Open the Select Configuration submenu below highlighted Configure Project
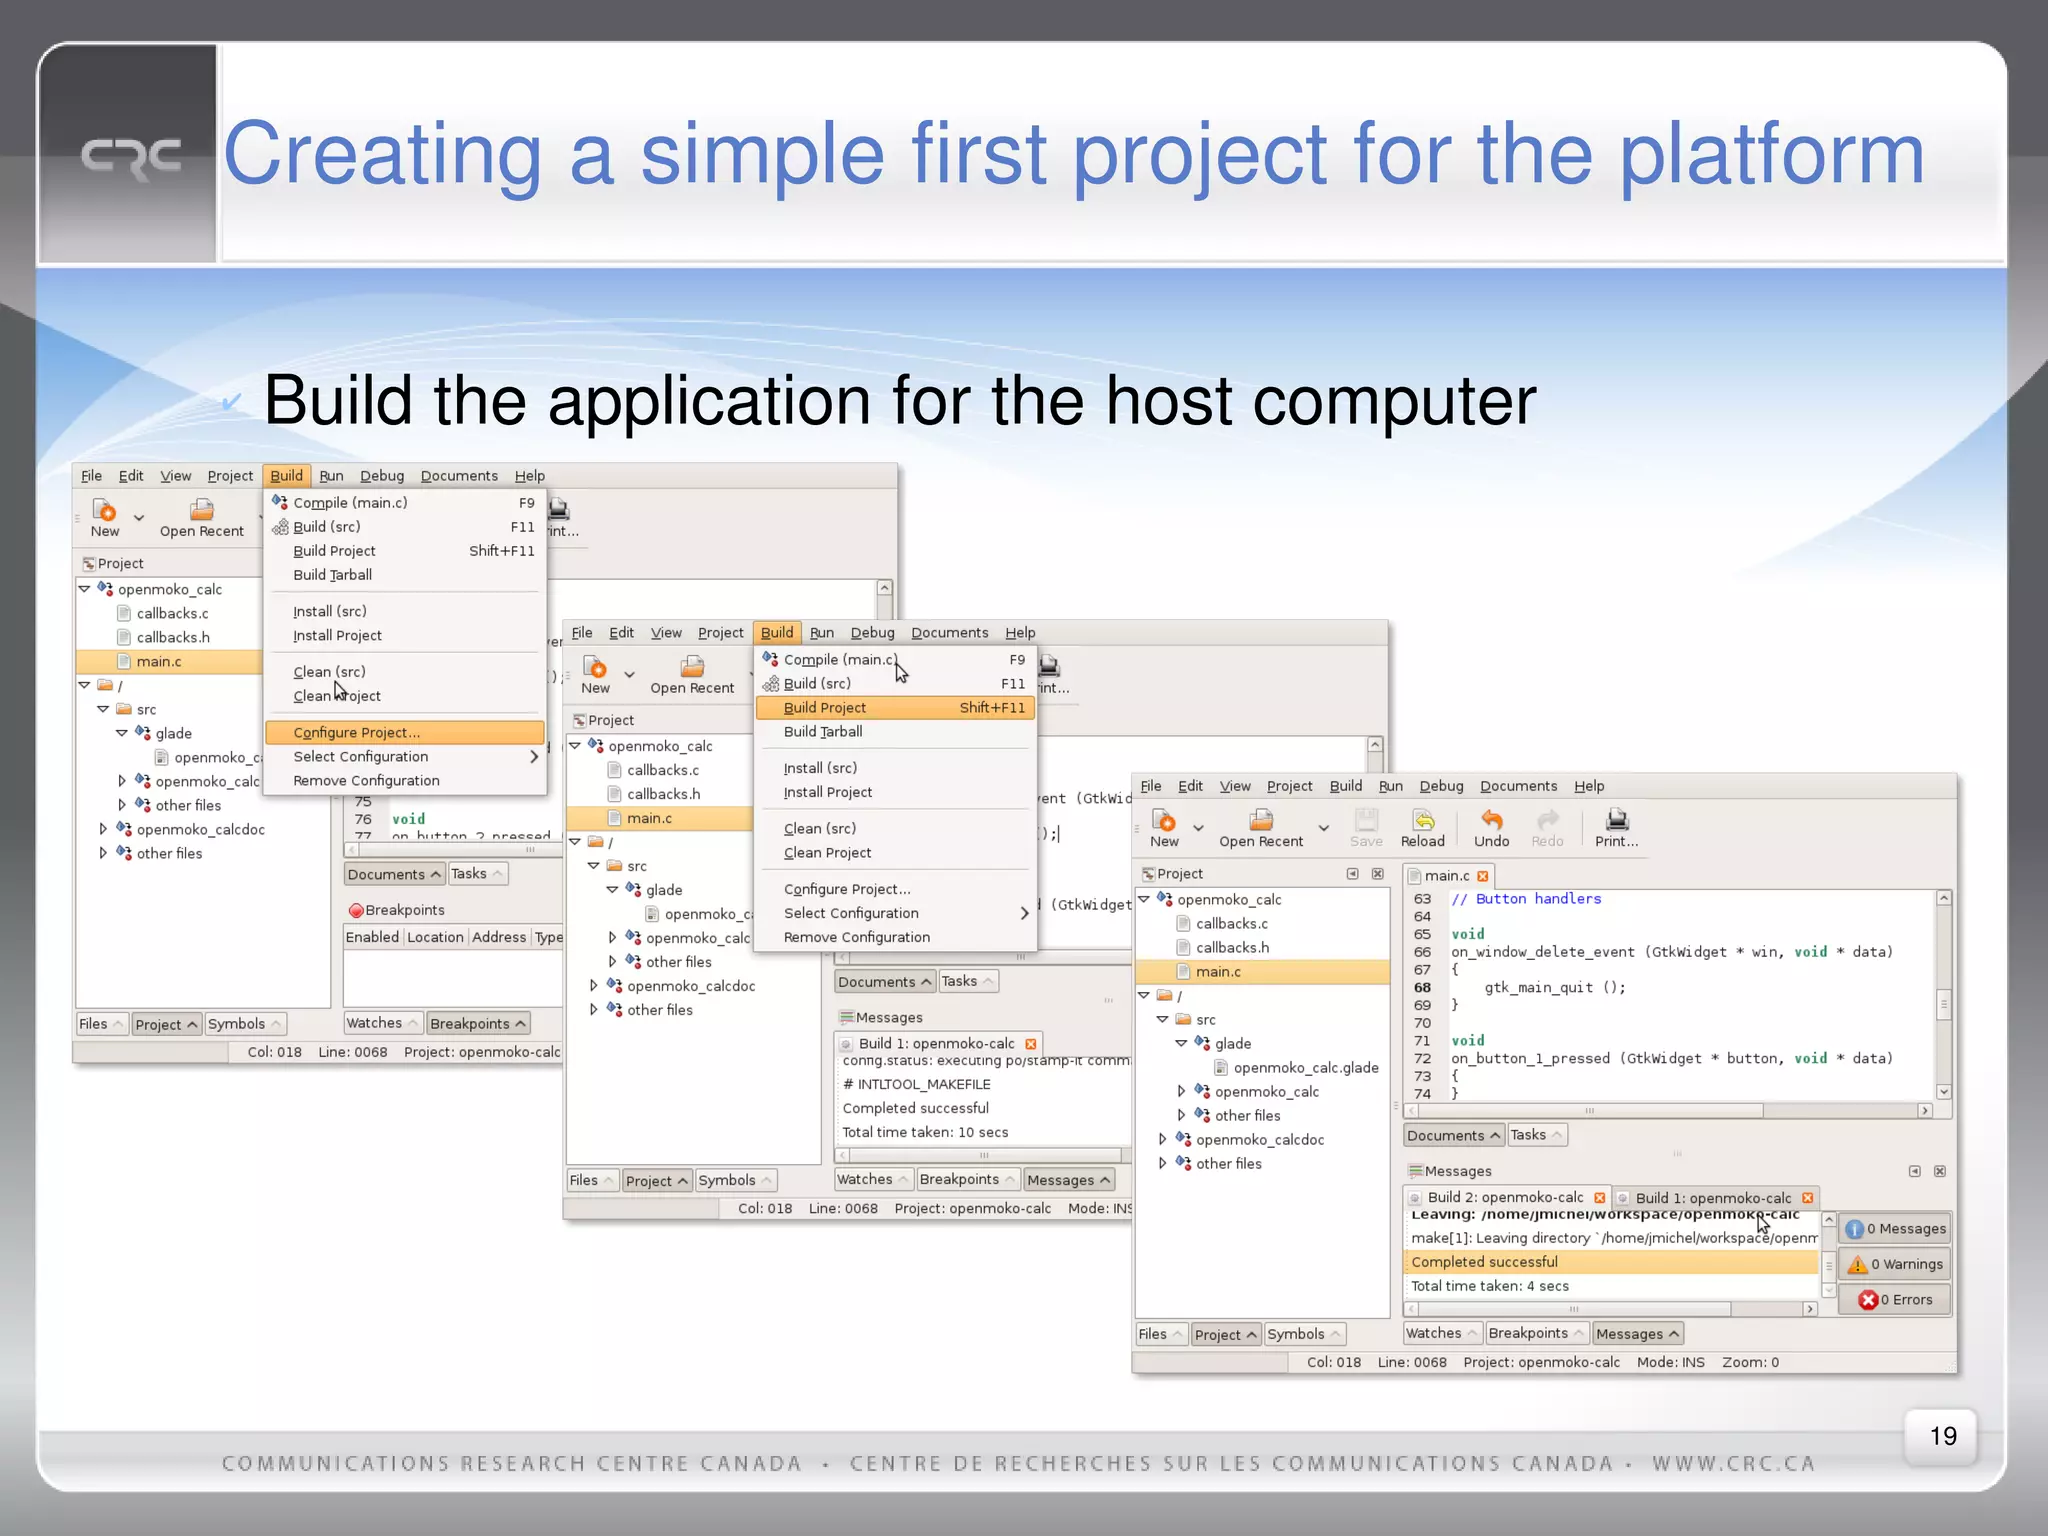The image size is (2048, 1536). 405,757
